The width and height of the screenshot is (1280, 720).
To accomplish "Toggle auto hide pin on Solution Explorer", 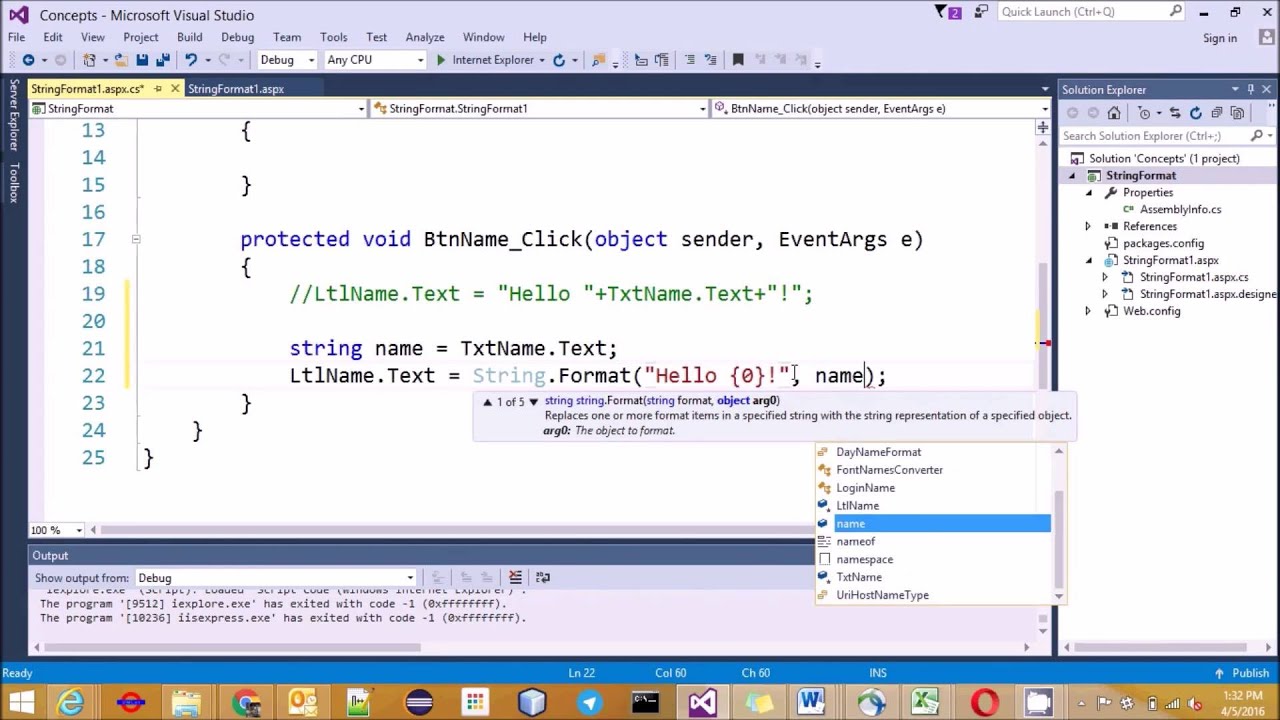I will [1250, 89].
